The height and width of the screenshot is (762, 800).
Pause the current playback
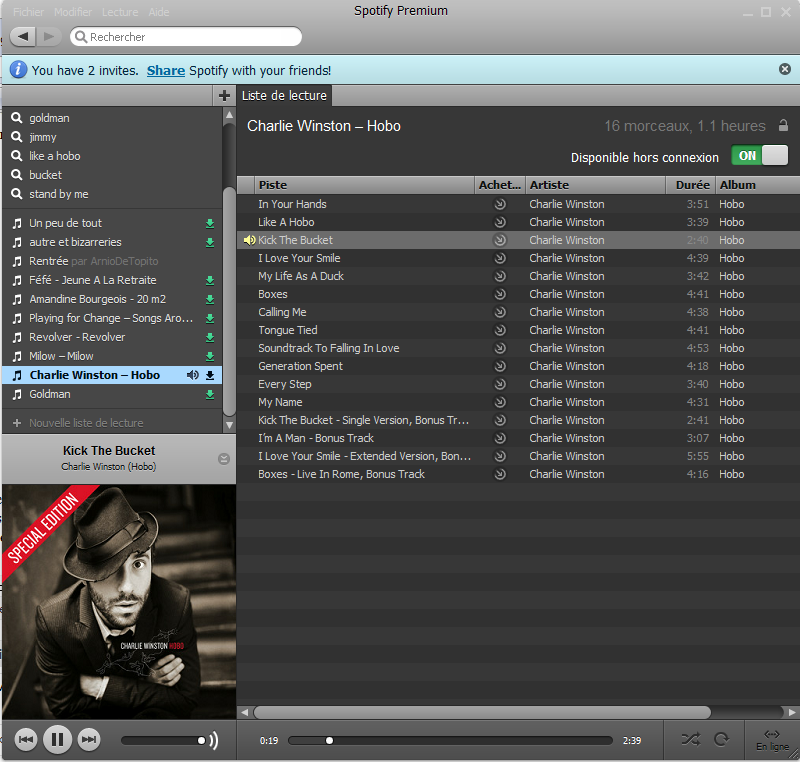pyautogui.click(x=57, y=740)
